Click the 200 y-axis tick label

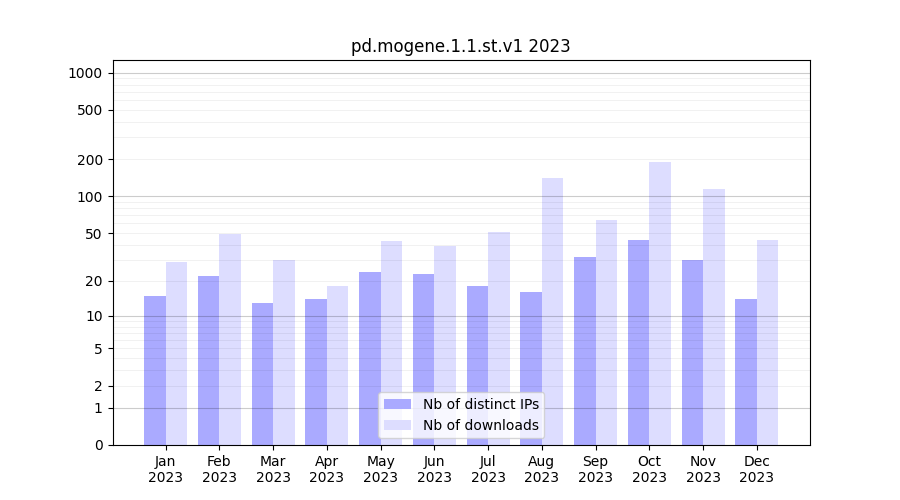(x=90, y=160)
